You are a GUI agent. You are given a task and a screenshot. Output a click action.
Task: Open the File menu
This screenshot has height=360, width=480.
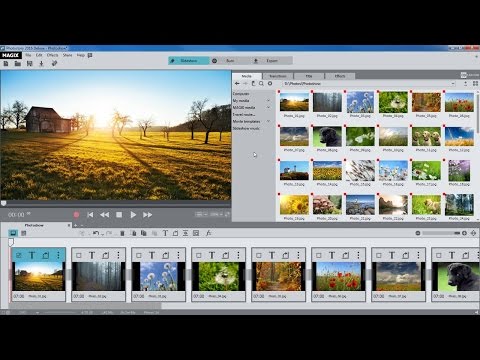pos(28,55)
